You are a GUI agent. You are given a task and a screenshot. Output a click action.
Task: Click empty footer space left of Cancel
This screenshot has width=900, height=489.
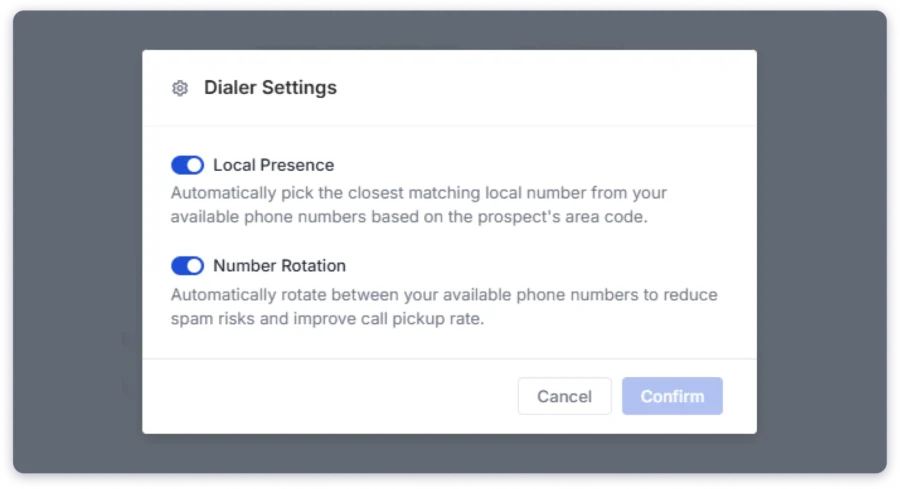pos(330,396)
